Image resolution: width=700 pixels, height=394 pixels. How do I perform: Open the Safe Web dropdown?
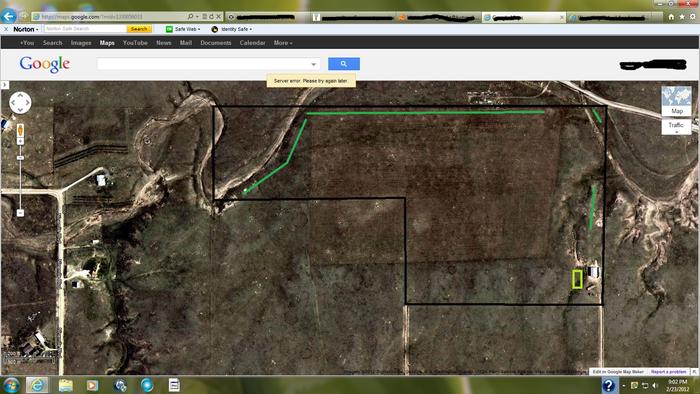pos(188,29)
